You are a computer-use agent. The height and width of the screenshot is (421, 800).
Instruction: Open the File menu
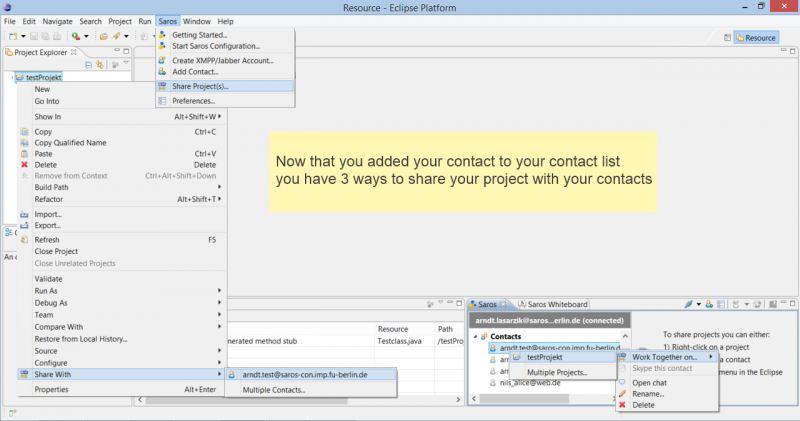pyautogui.click(x=10, y=21)
